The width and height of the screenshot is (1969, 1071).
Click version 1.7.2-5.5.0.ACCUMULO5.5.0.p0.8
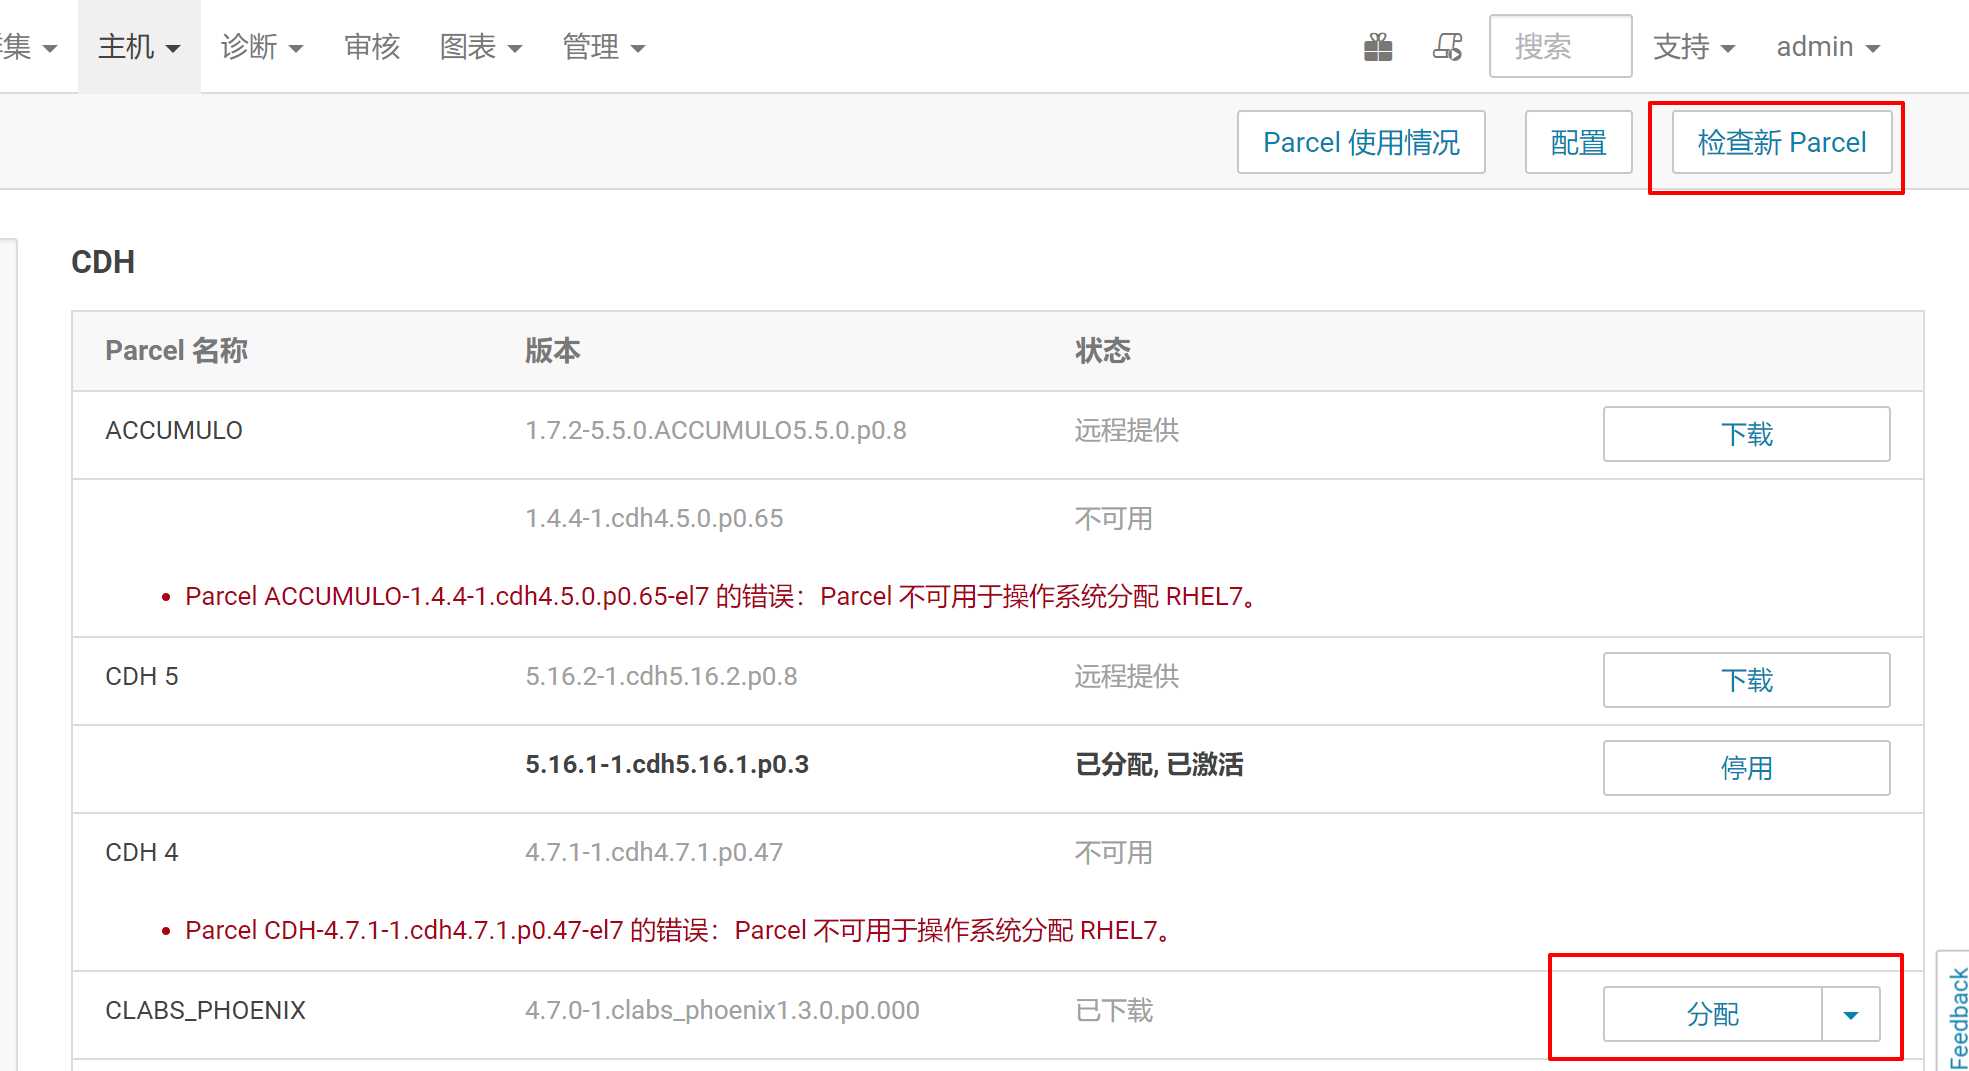(716, 430)
